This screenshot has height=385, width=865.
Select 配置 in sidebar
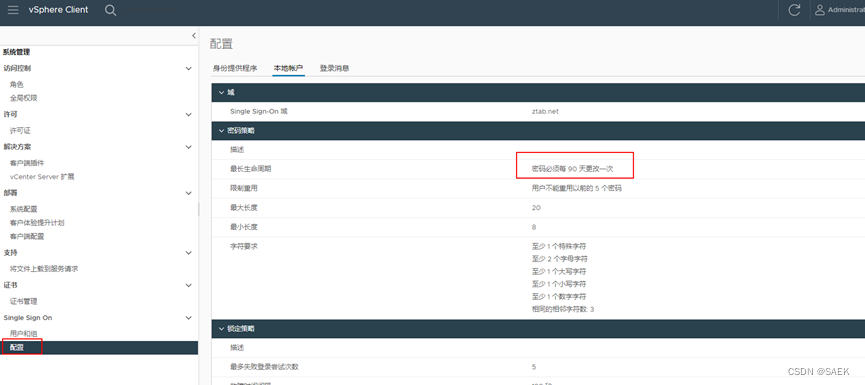click(x=99, y=347)
